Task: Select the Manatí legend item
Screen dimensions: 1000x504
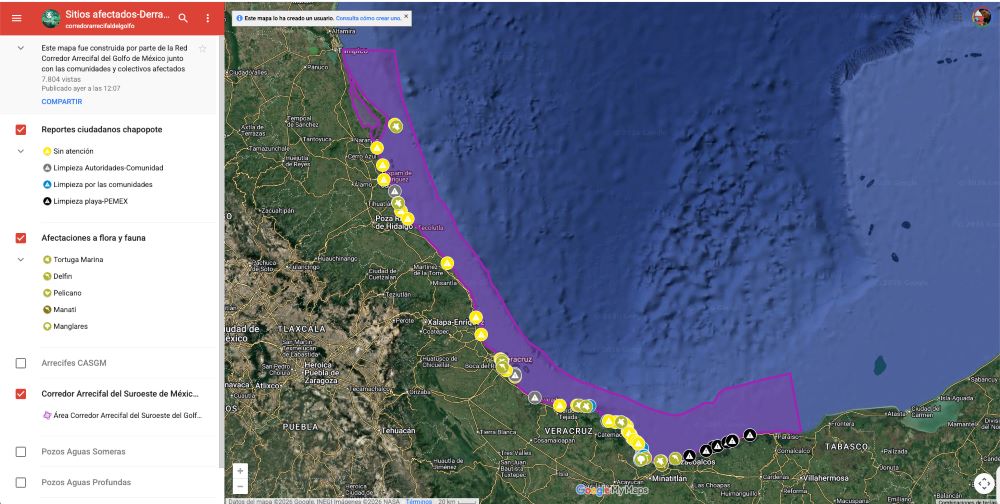Action: (x=59, y=309)
